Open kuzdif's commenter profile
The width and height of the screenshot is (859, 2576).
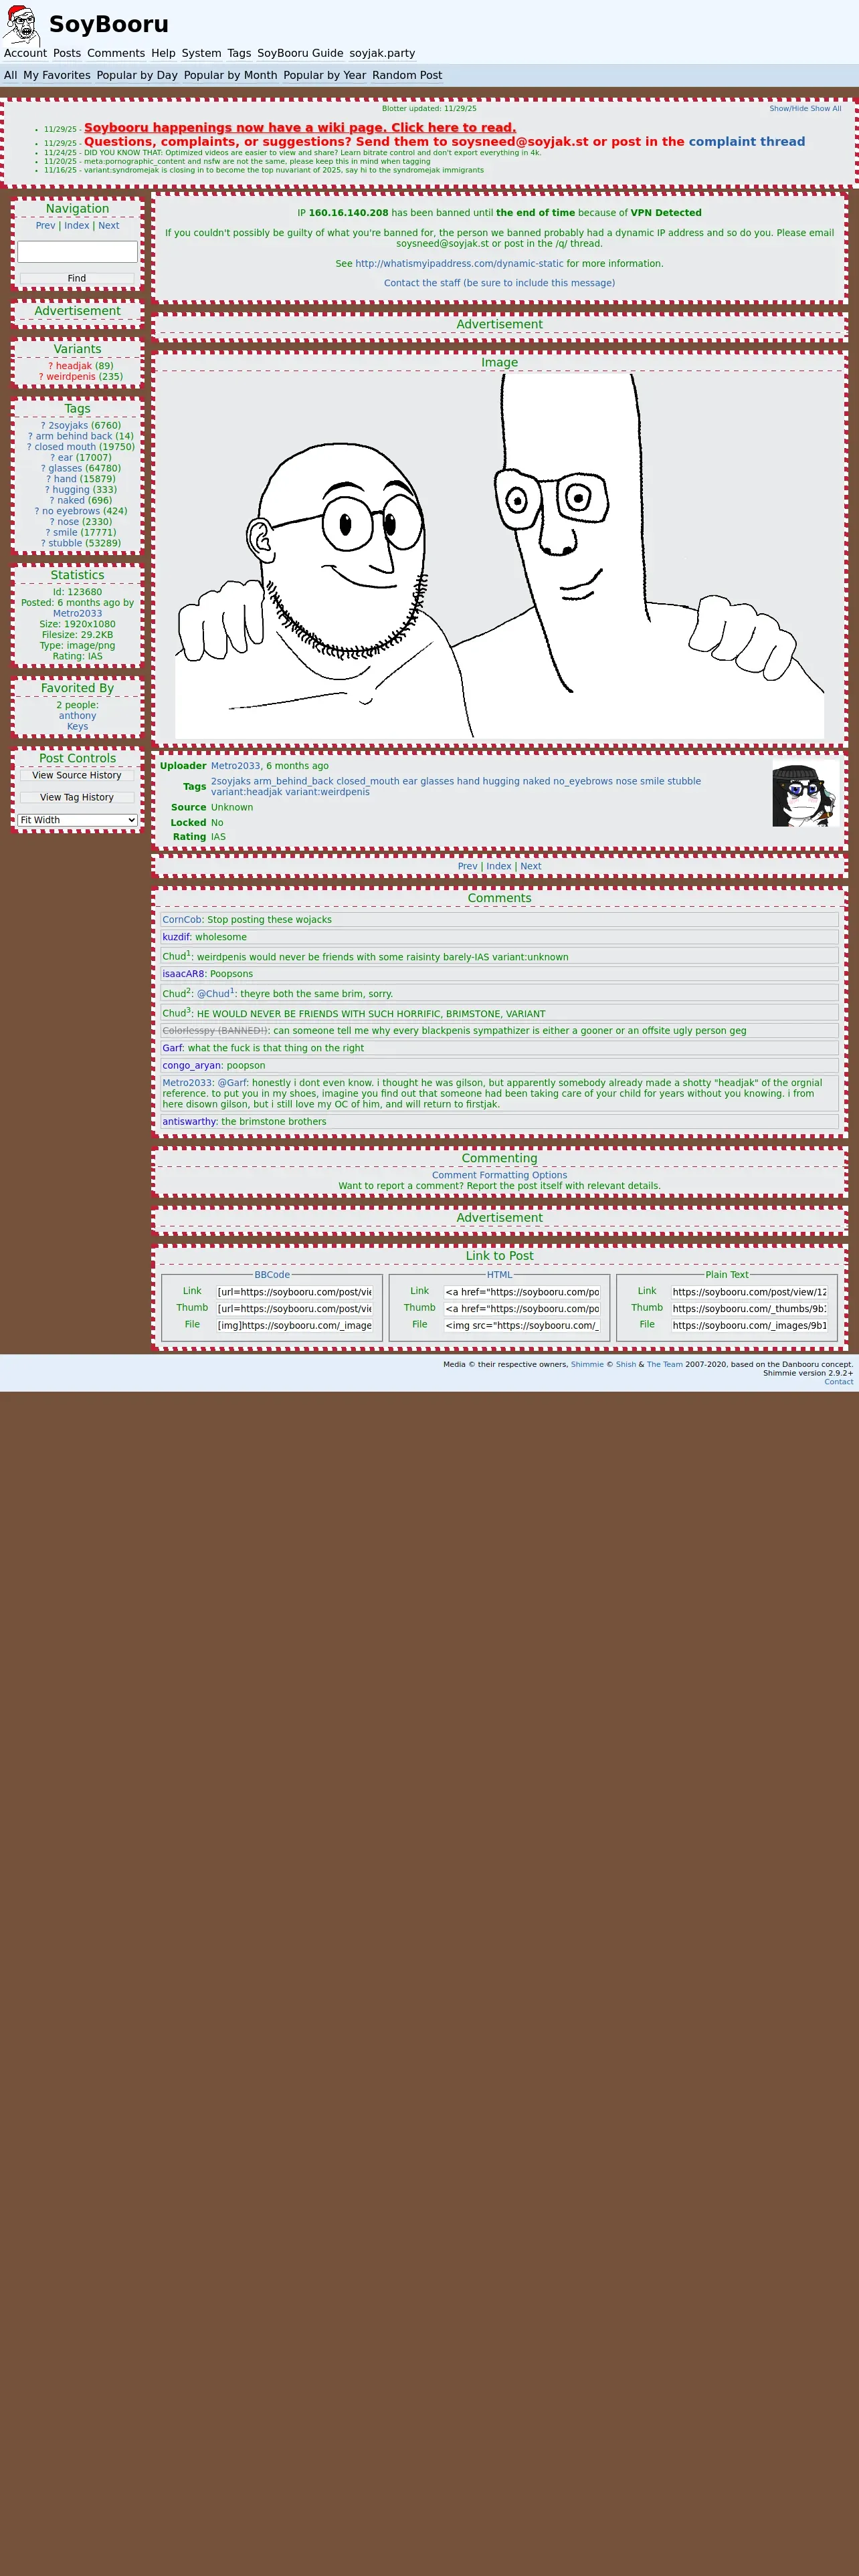(176, 938)
